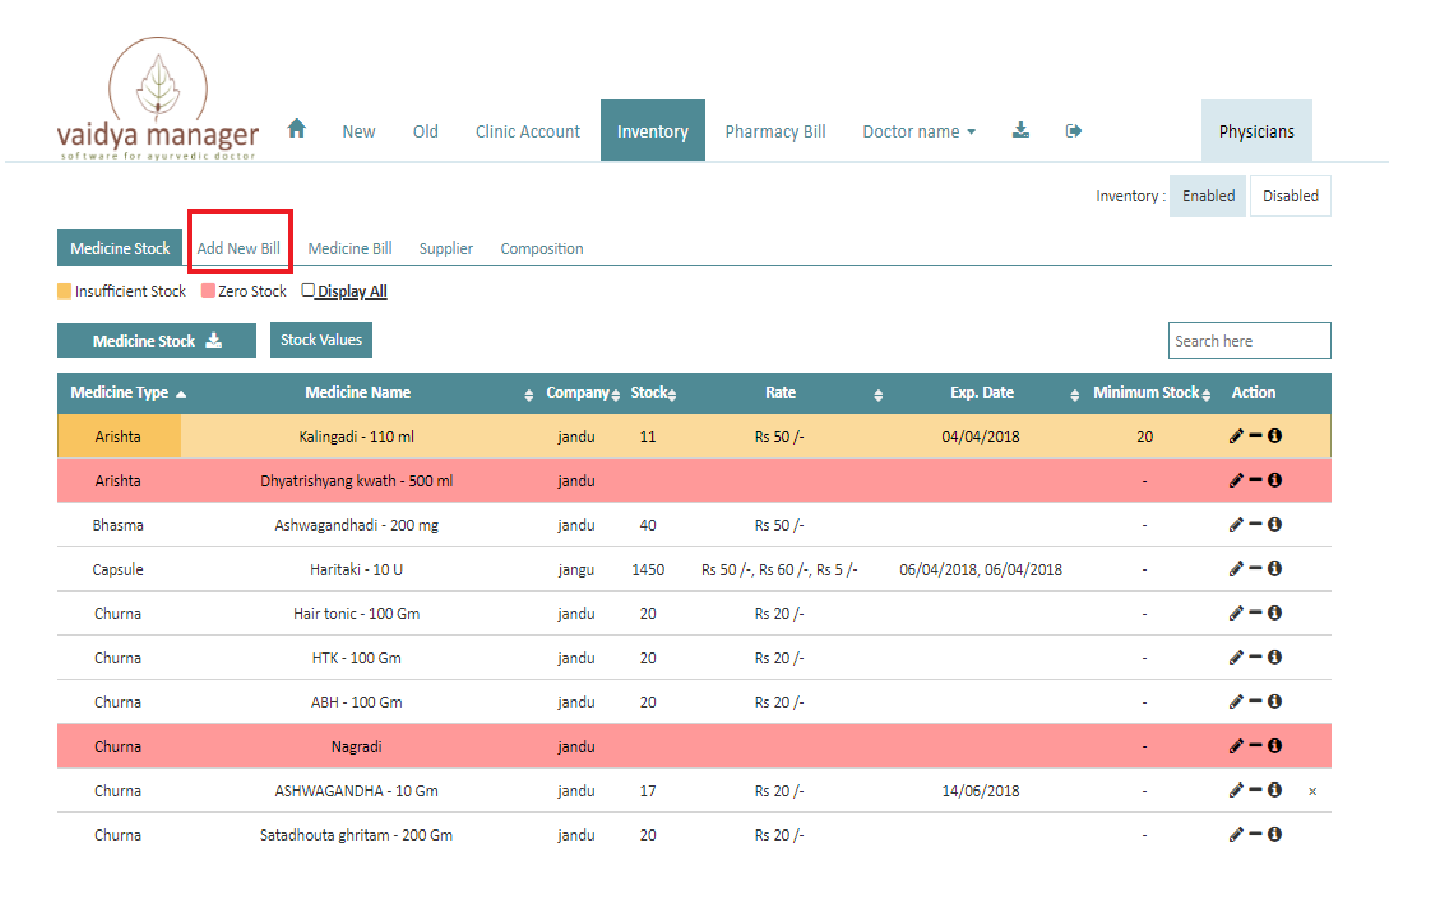This screenshot has height=900, width=1440.
Task: Switch to the Supplier tab
Action: pos(446,248)
